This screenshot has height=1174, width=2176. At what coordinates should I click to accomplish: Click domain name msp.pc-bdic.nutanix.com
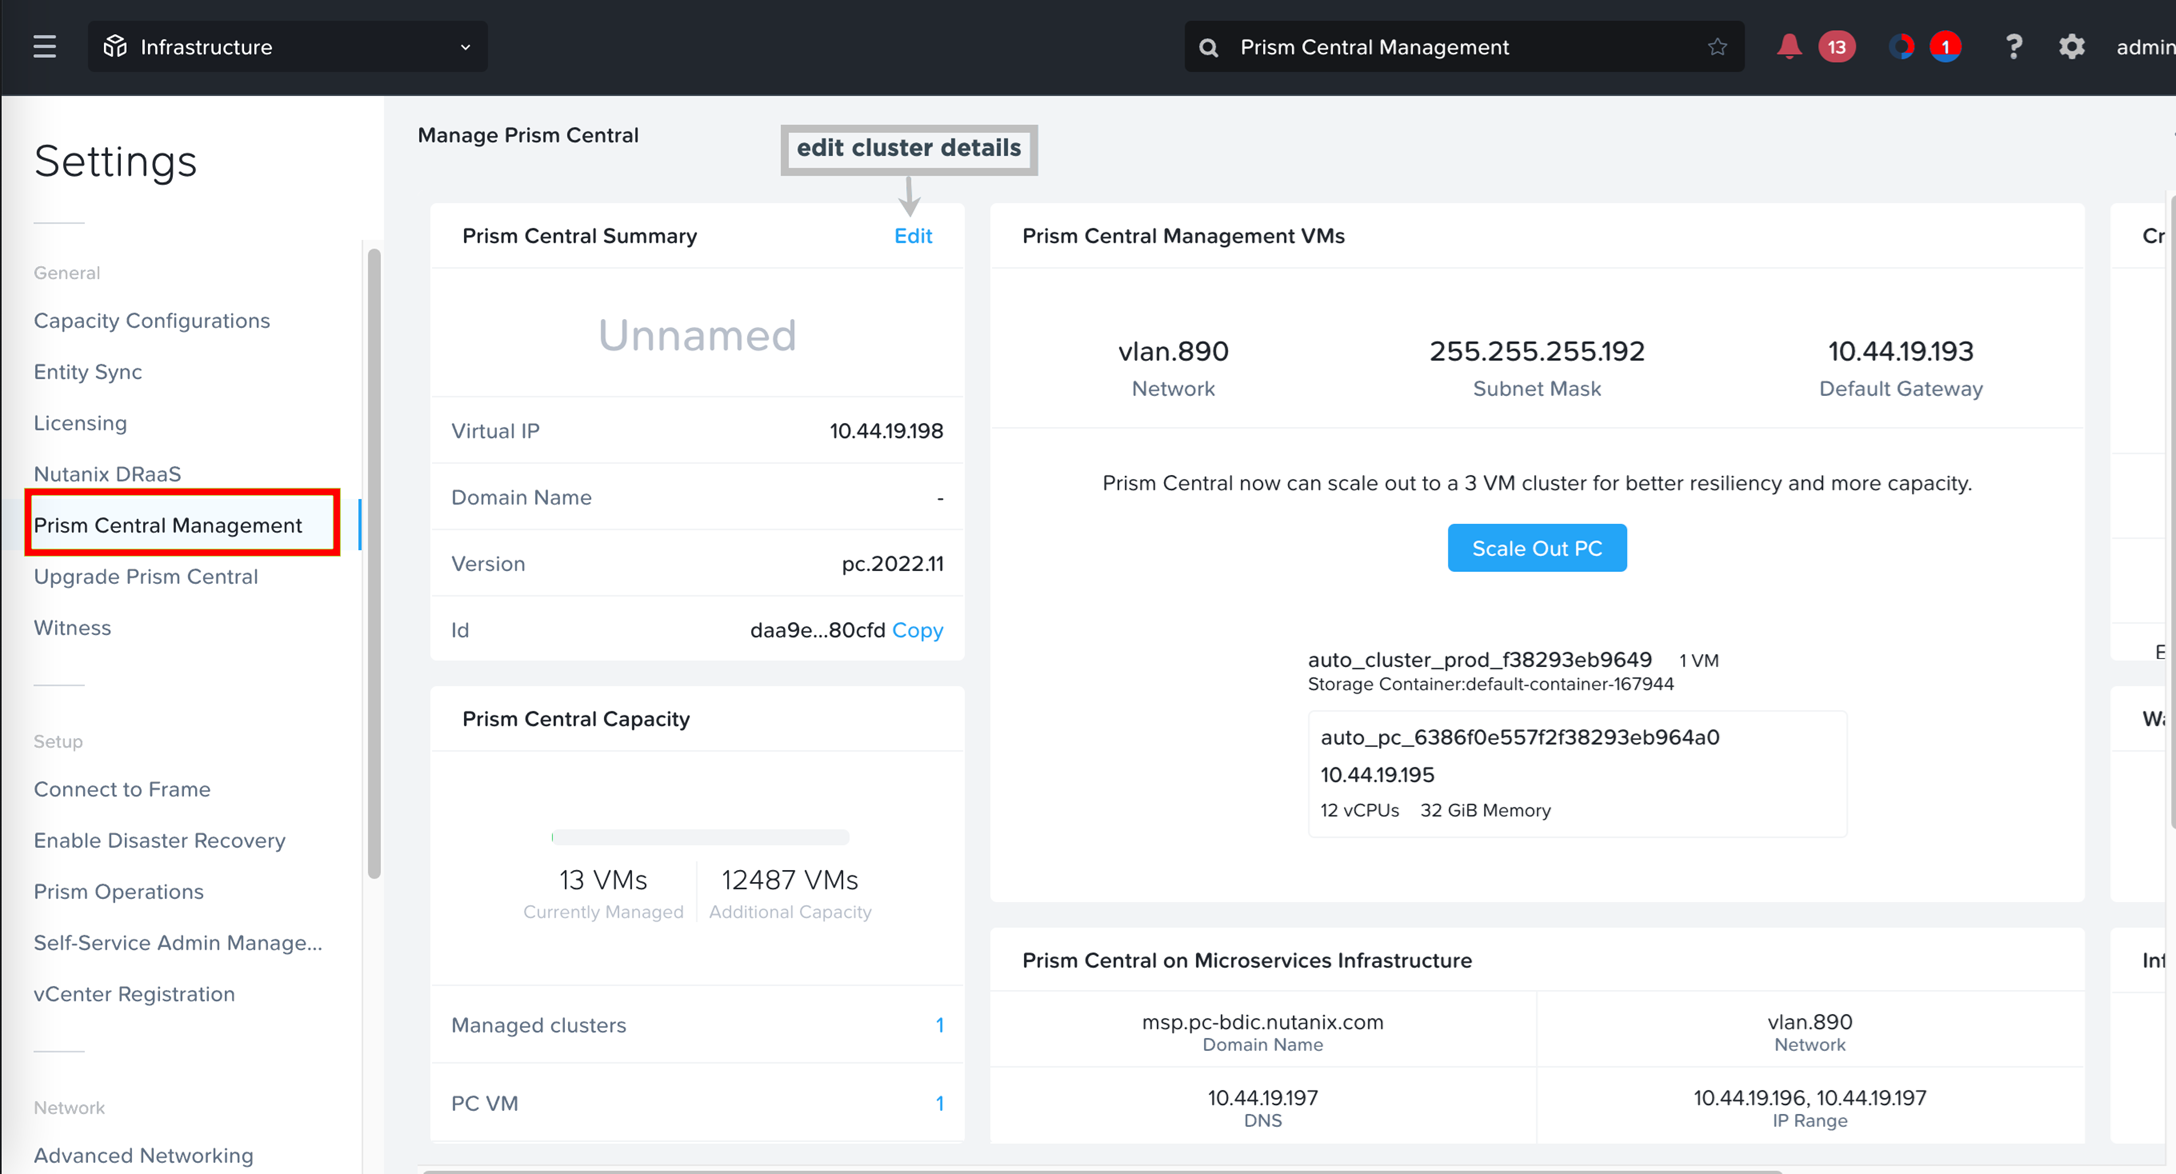point(1263,1022)
